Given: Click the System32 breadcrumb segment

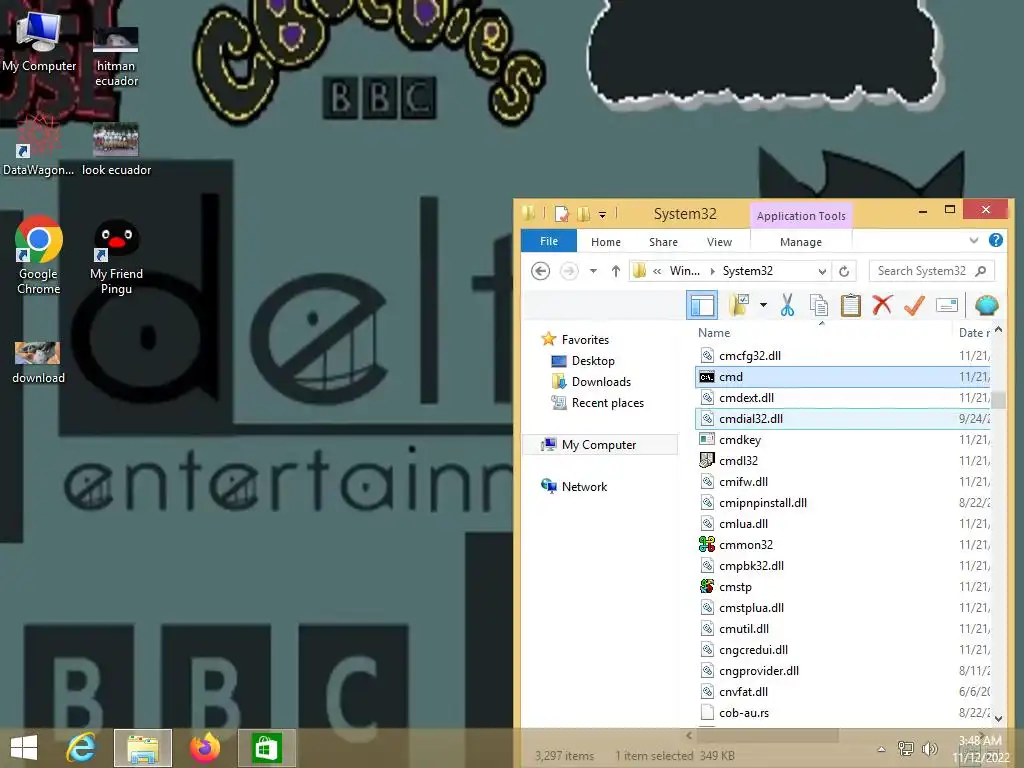Looking at the screenshot, I should click(747, 270).
